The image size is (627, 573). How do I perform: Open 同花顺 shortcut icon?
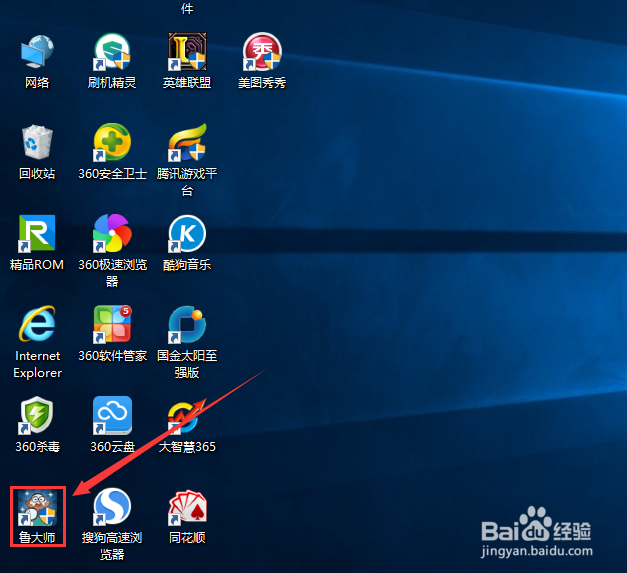[187, 507]
